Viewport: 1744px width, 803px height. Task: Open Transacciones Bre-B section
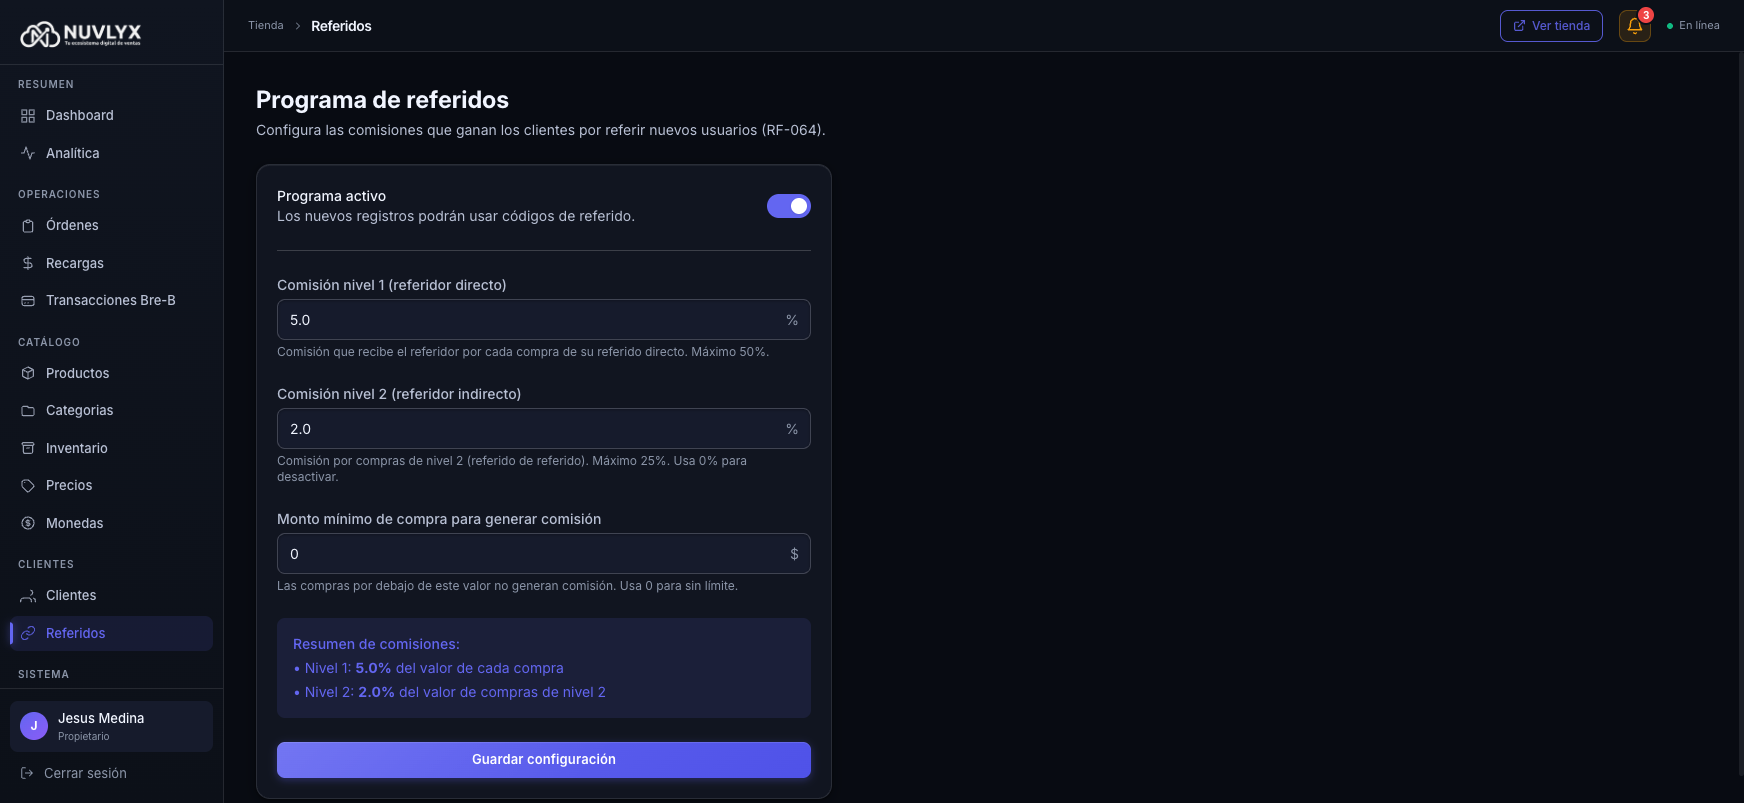[110, 300]
